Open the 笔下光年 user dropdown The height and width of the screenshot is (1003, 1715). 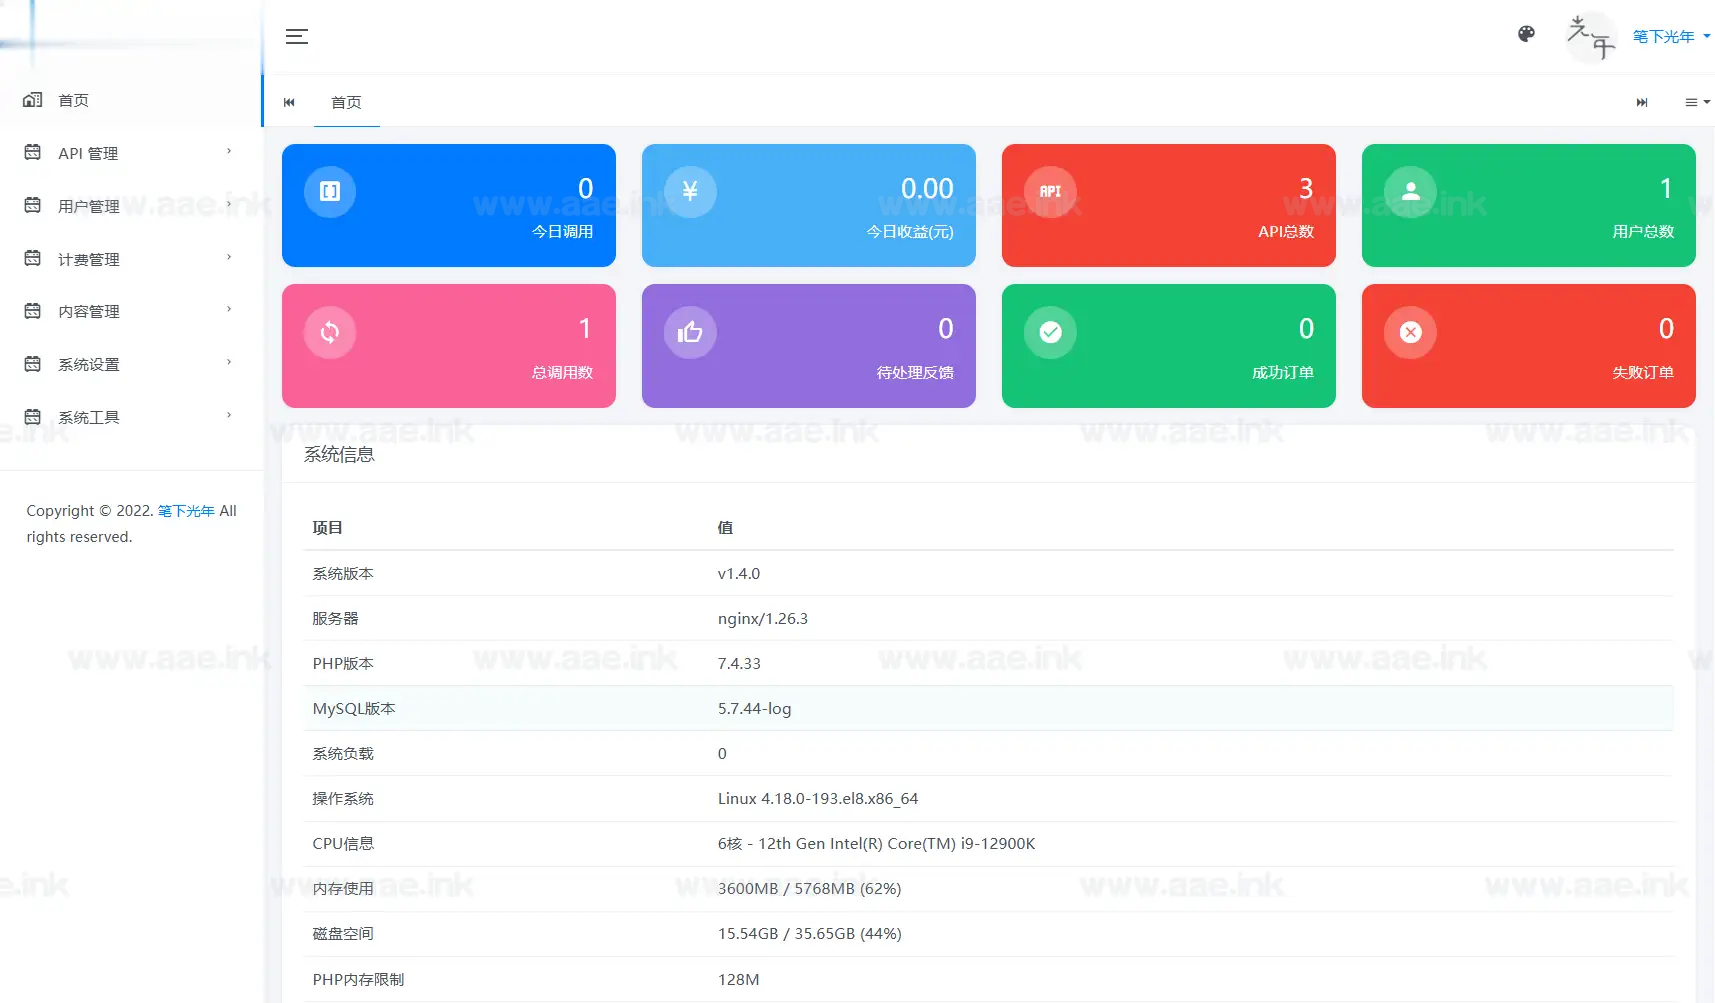1671,37
